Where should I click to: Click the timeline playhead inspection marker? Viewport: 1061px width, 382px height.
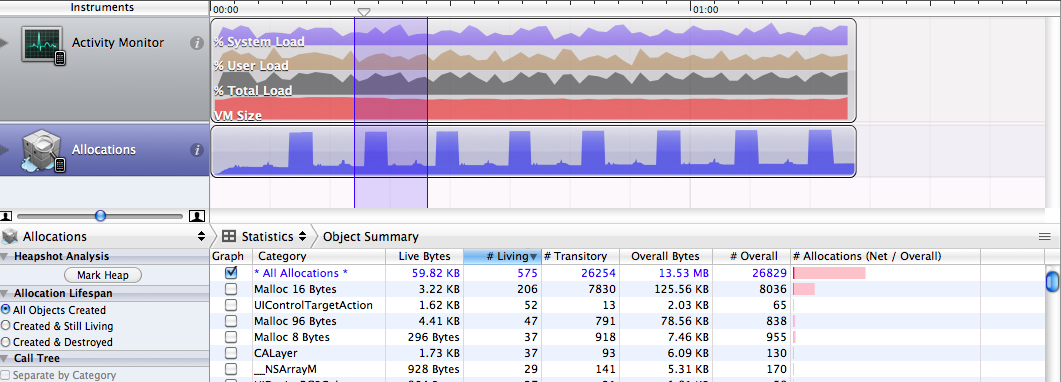(x=363, y=12)
